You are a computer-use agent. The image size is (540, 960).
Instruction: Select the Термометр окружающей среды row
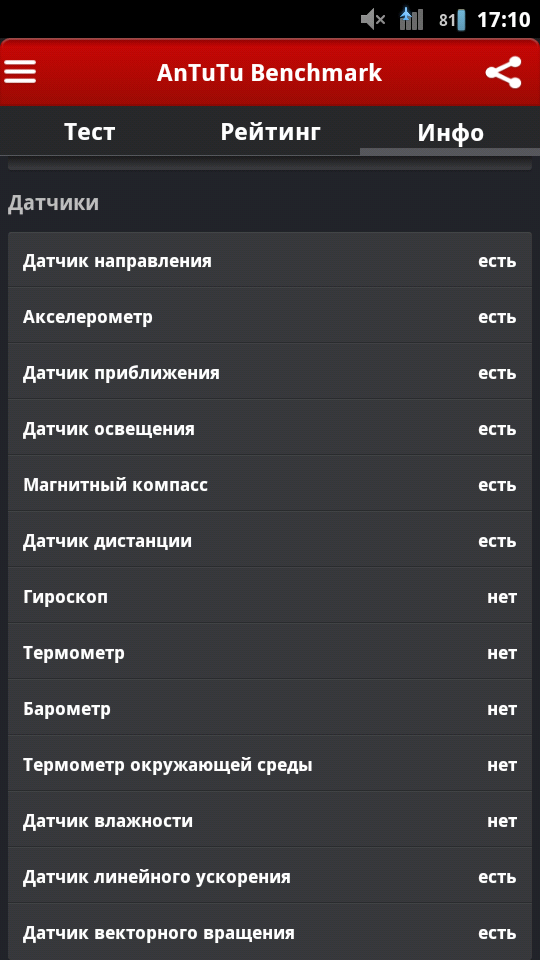click(270, 765)
